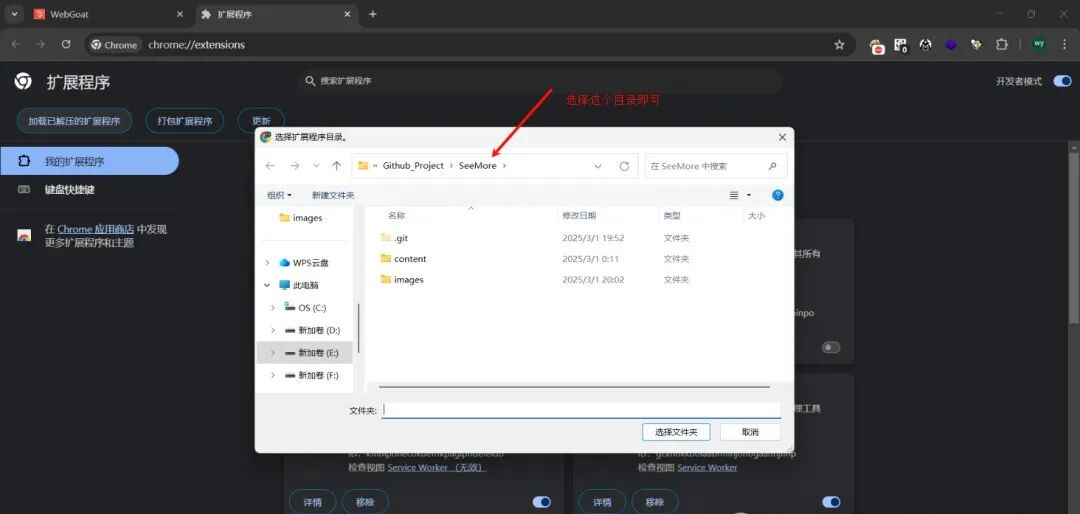Image resolution: width=1080 pixels, height=514 pixels.
Task: Click the back arrow in the folder dialog
Action: 270,166
